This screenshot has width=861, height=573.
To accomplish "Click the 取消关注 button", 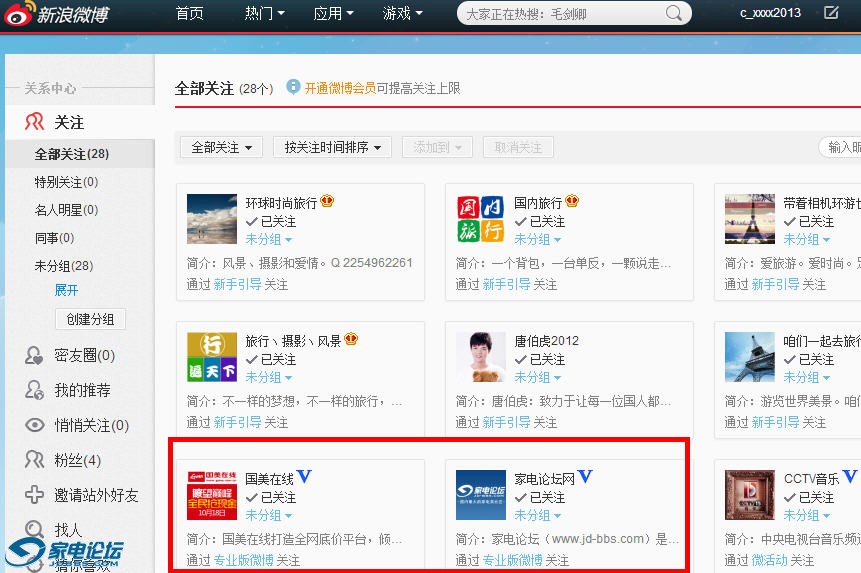I will tap(518, 147).
